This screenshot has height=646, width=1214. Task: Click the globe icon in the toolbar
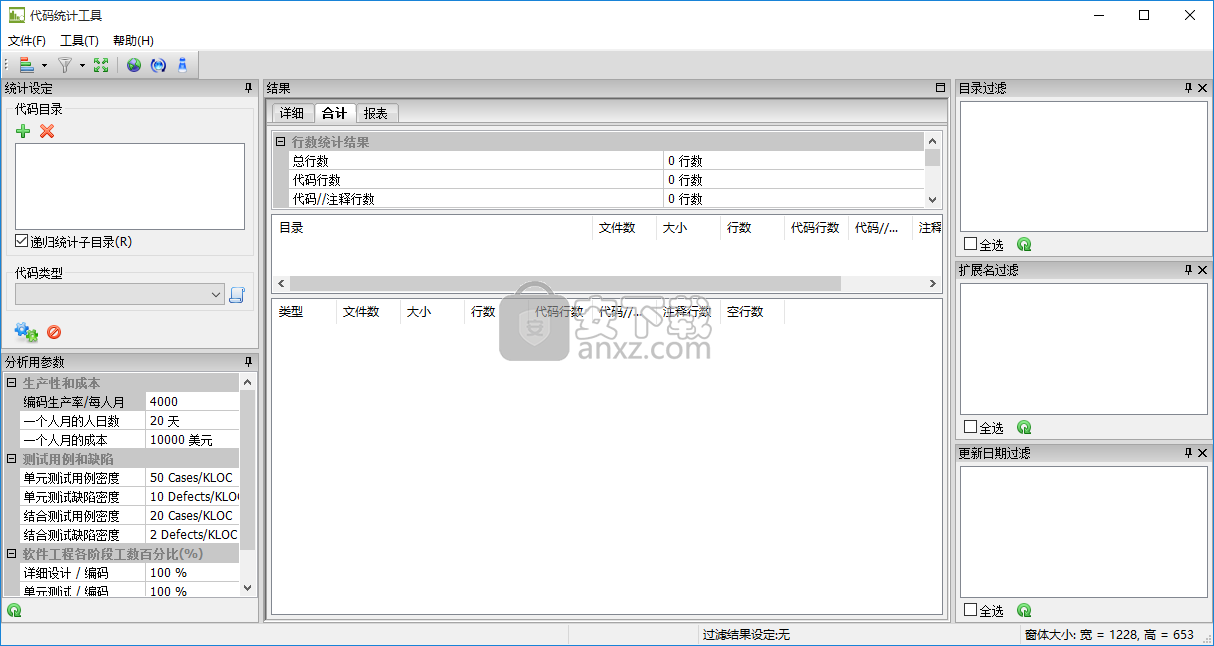click(x=134, y=65)
